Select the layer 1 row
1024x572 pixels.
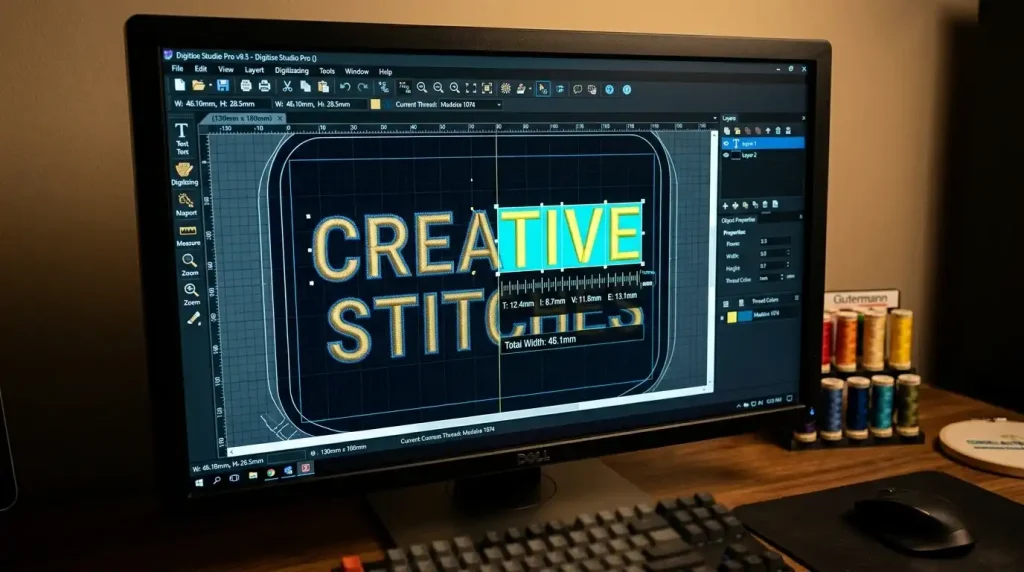click(x=763, y=143)
